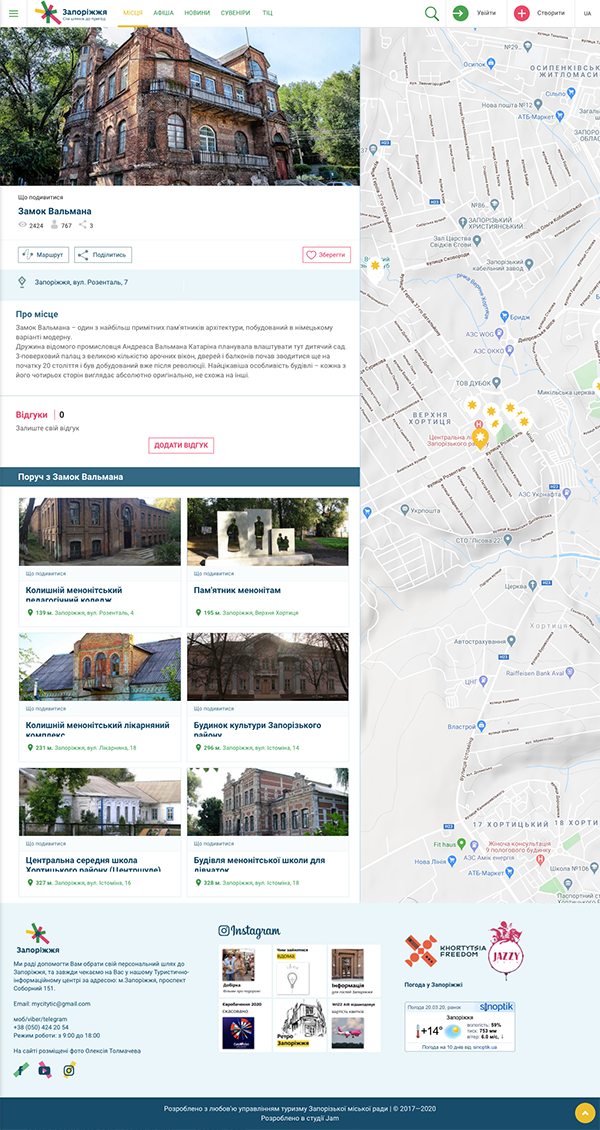Click the red plus Create icon
600x1130 pixels.
pos(522,13)
